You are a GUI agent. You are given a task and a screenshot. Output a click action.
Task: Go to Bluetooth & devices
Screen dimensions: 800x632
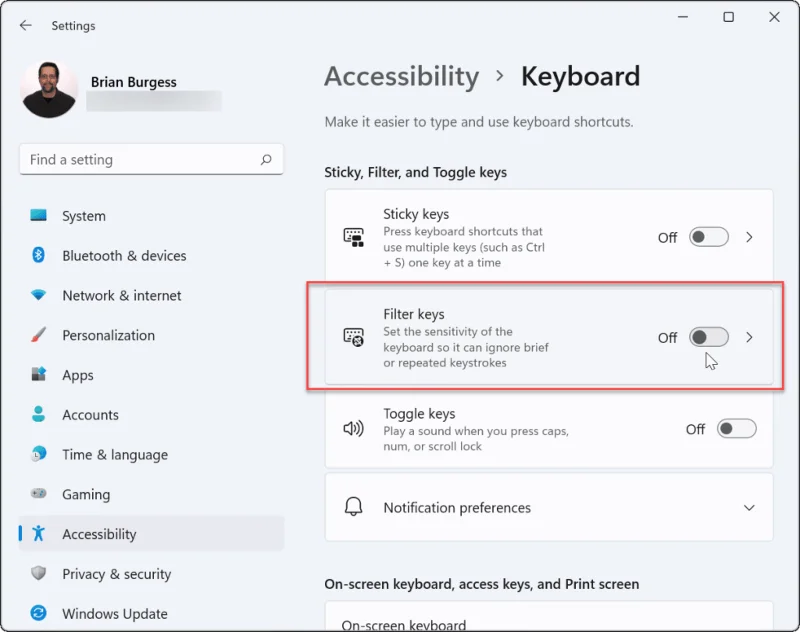(151, 256)
